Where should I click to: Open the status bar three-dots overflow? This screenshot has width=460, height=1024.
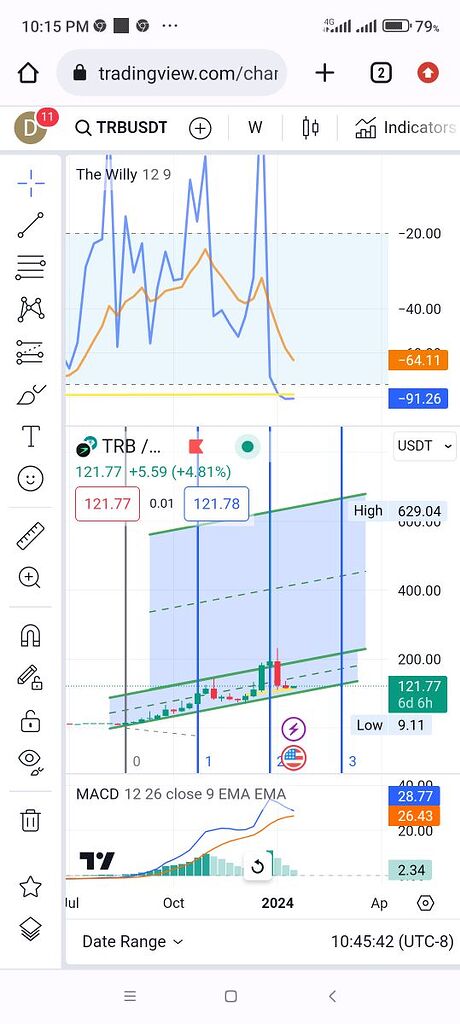tap(169, 26)
